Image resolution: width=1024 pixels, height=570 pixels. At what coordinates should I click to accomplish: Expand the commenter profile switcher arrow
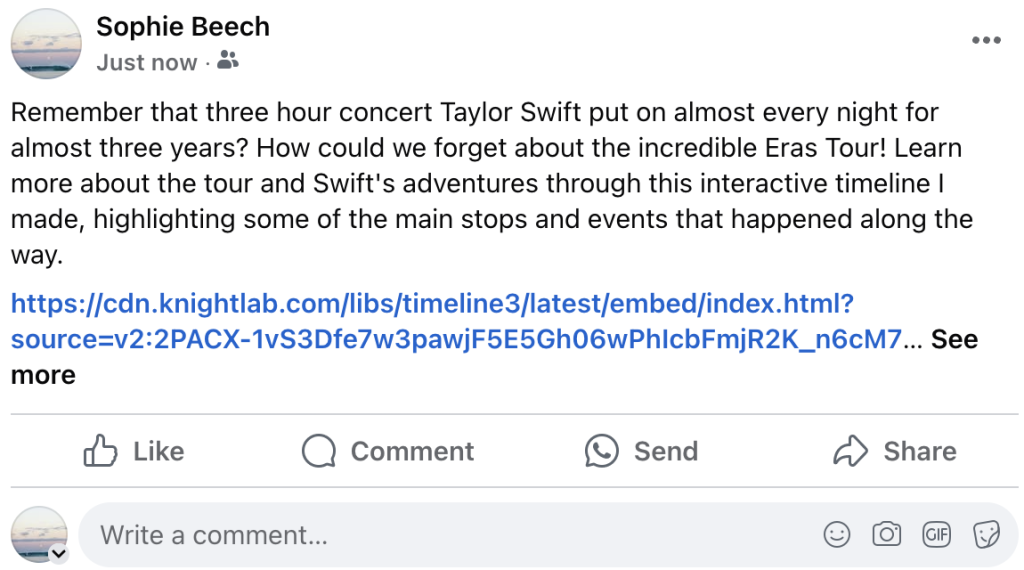(x=58, y=553)
